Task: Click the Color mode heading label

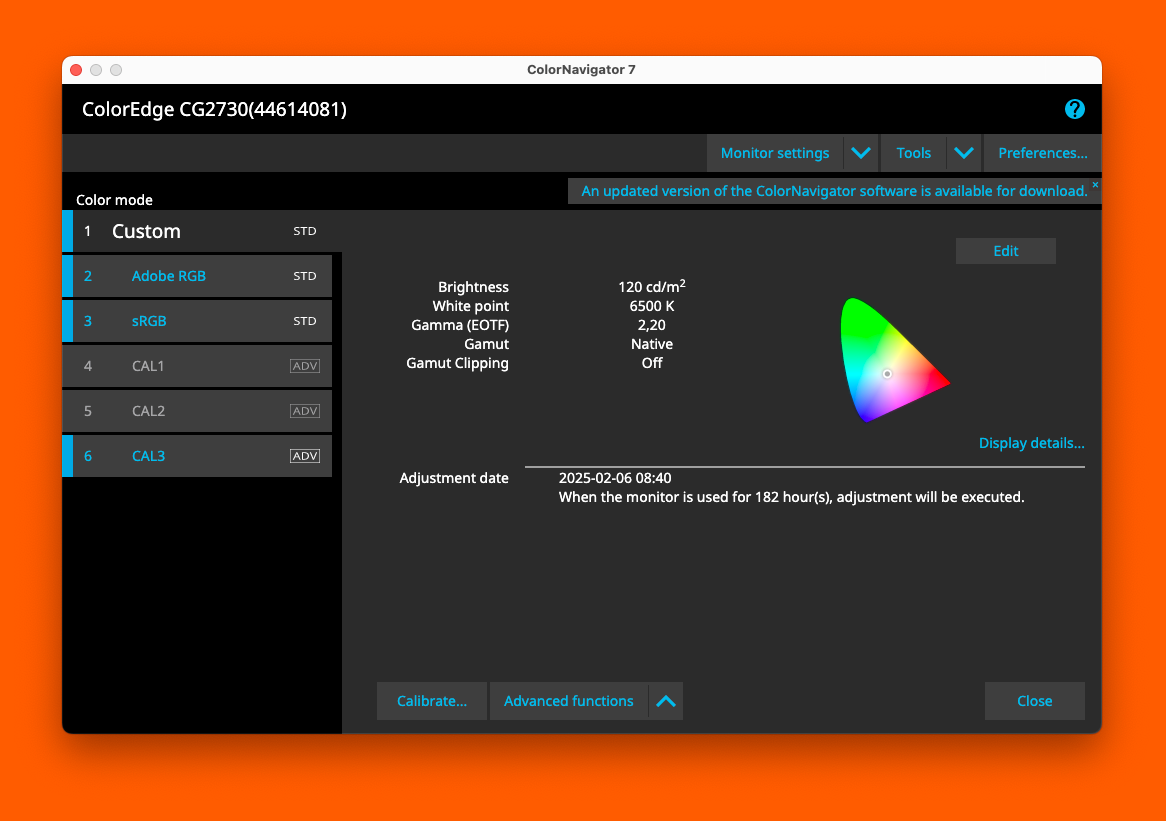Action: (x=114, y=200)
